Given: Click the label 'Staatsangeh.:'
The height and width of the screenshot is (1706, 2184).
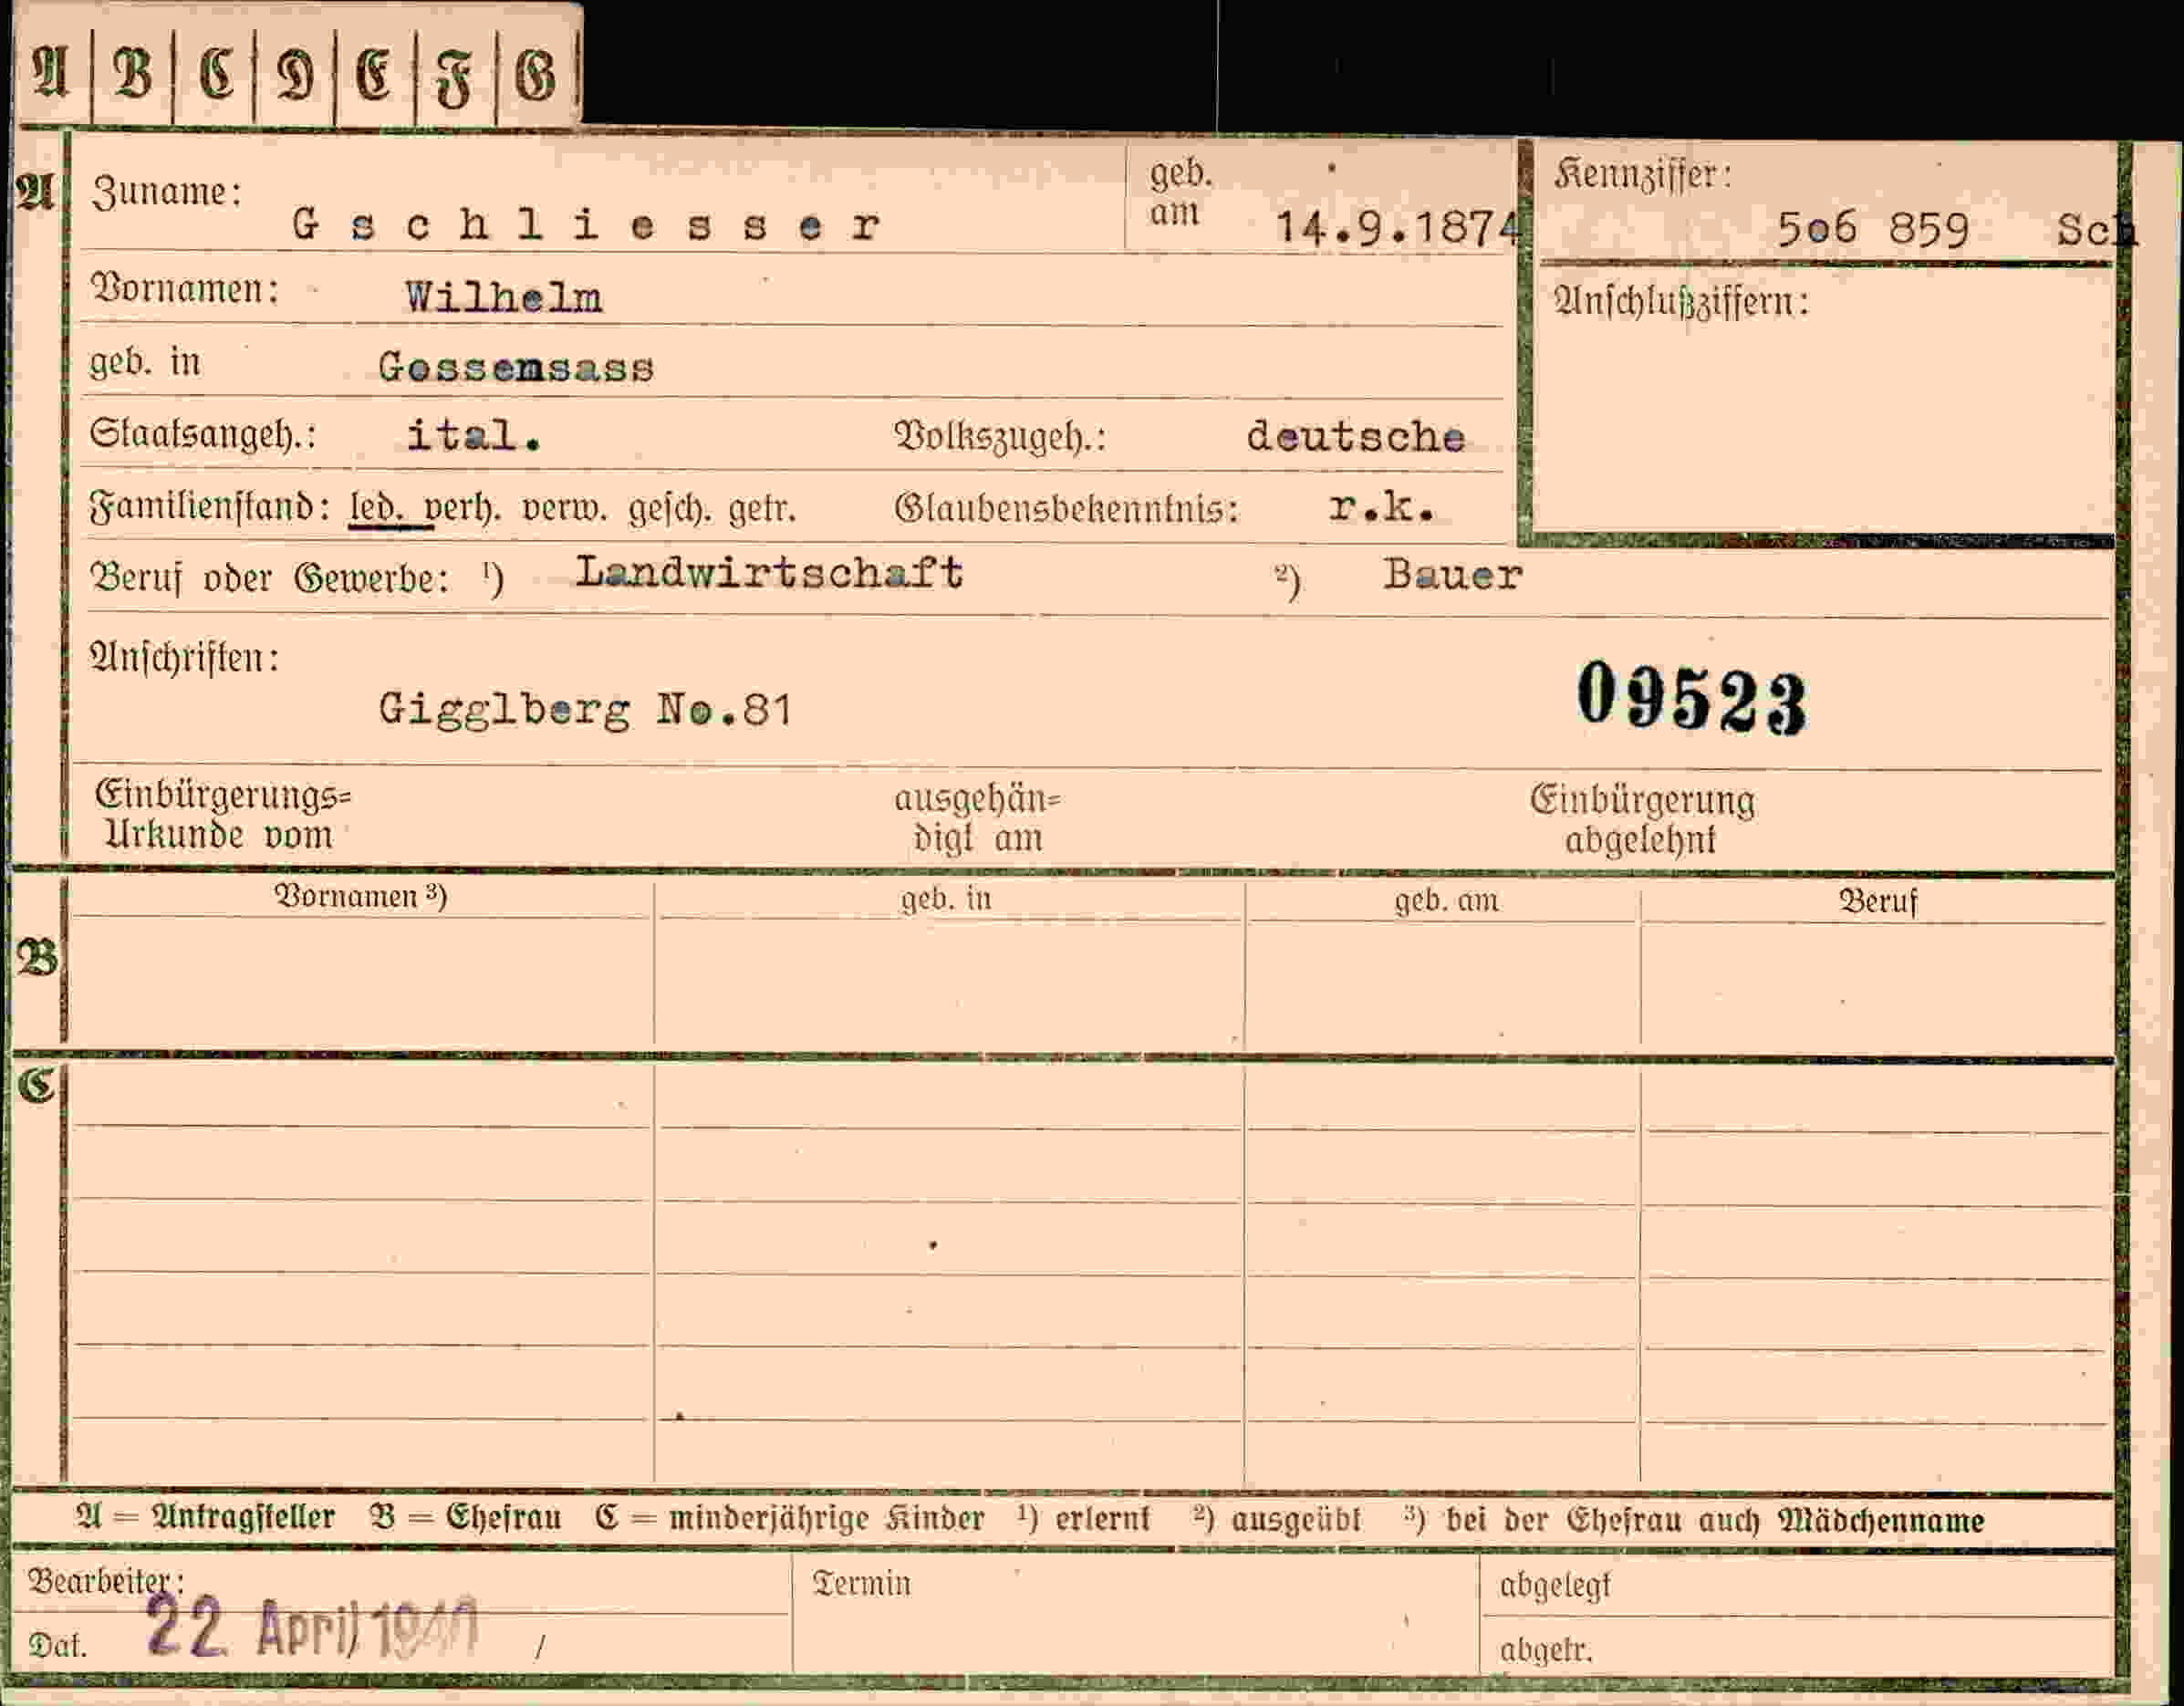Looking at the screenshot, I should pos(203,434).
